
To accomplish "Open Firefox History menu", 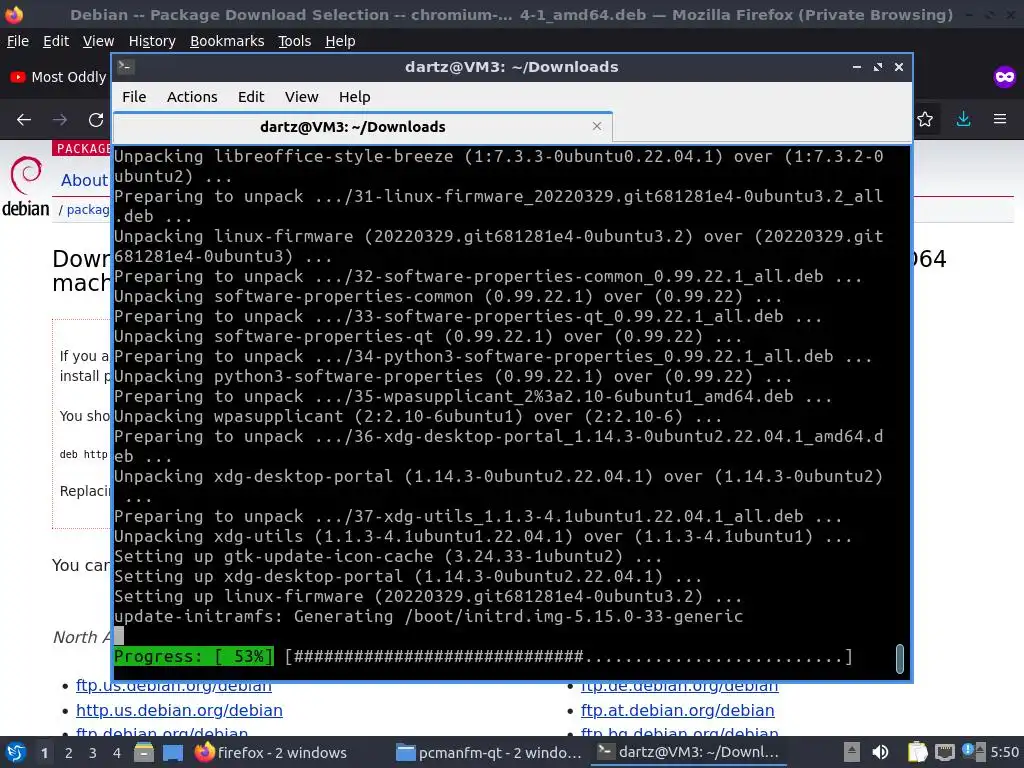I will 152,41.
